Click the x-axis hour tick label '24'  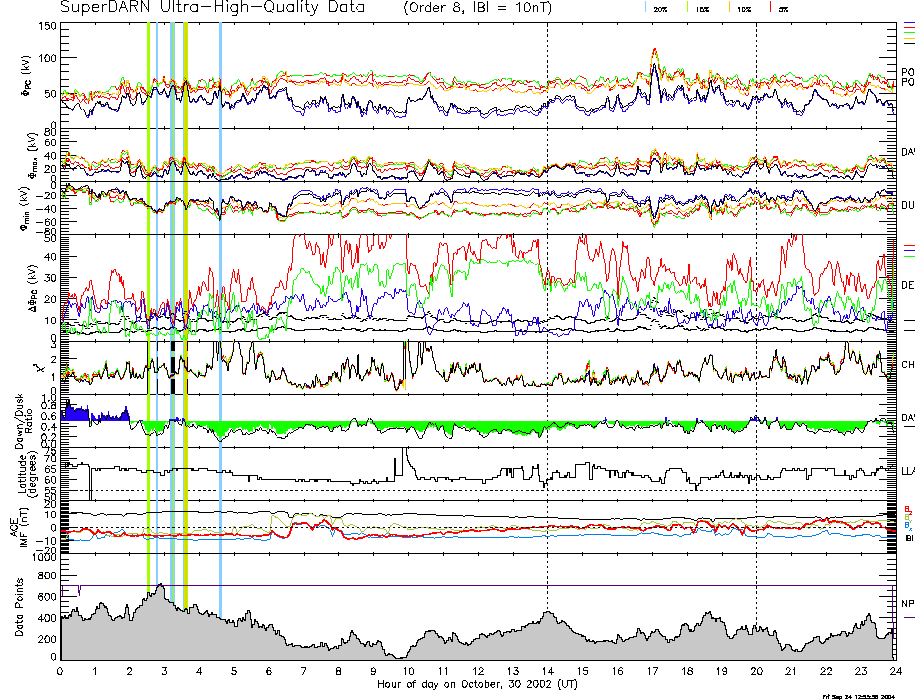coord(896,671)
